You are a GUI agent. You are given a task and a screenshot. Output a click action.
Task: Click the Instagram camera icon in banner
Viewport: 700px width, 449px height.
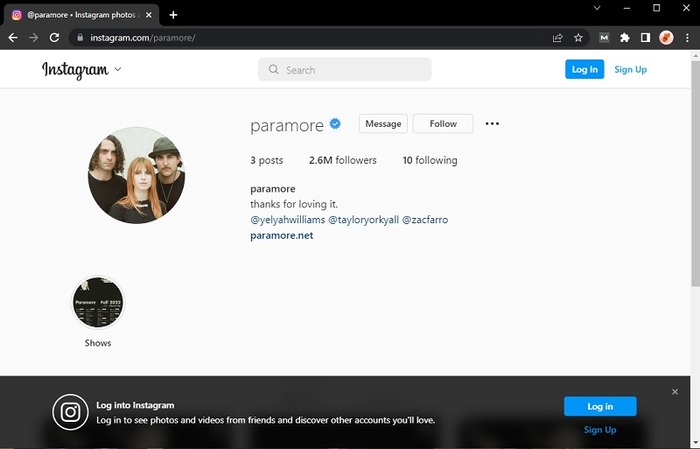pos(71,412)
